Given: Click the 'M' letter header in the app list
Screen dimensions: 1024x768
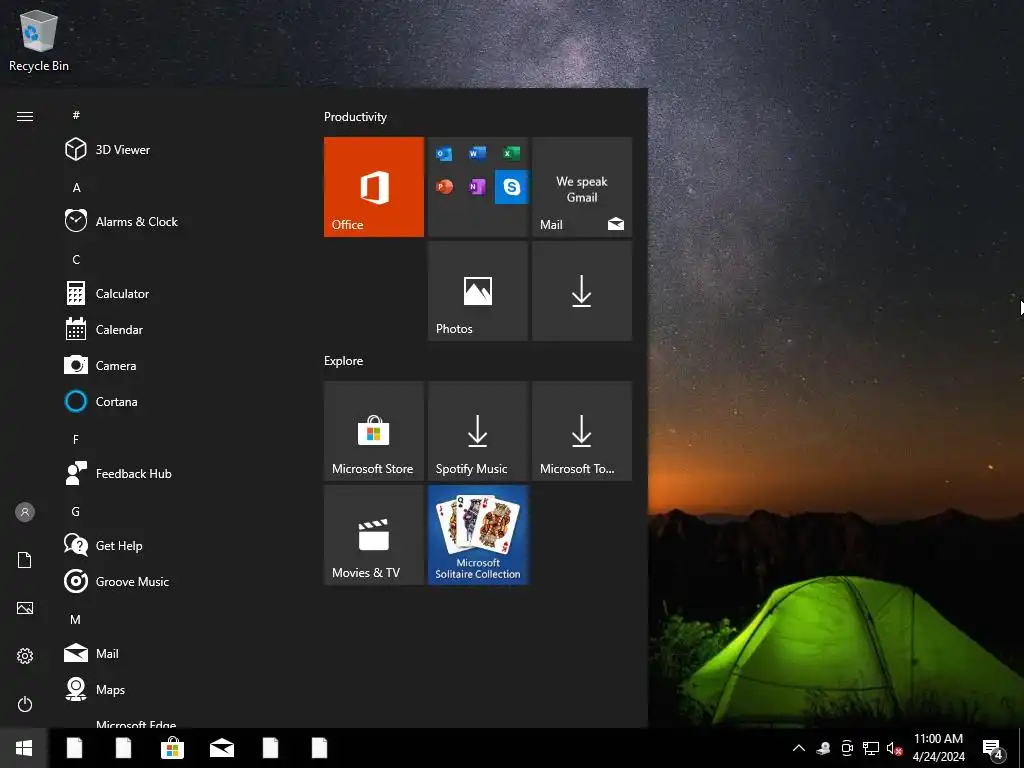Looking at the screenshot, I should pyautogui.click(x=75, y=619).
